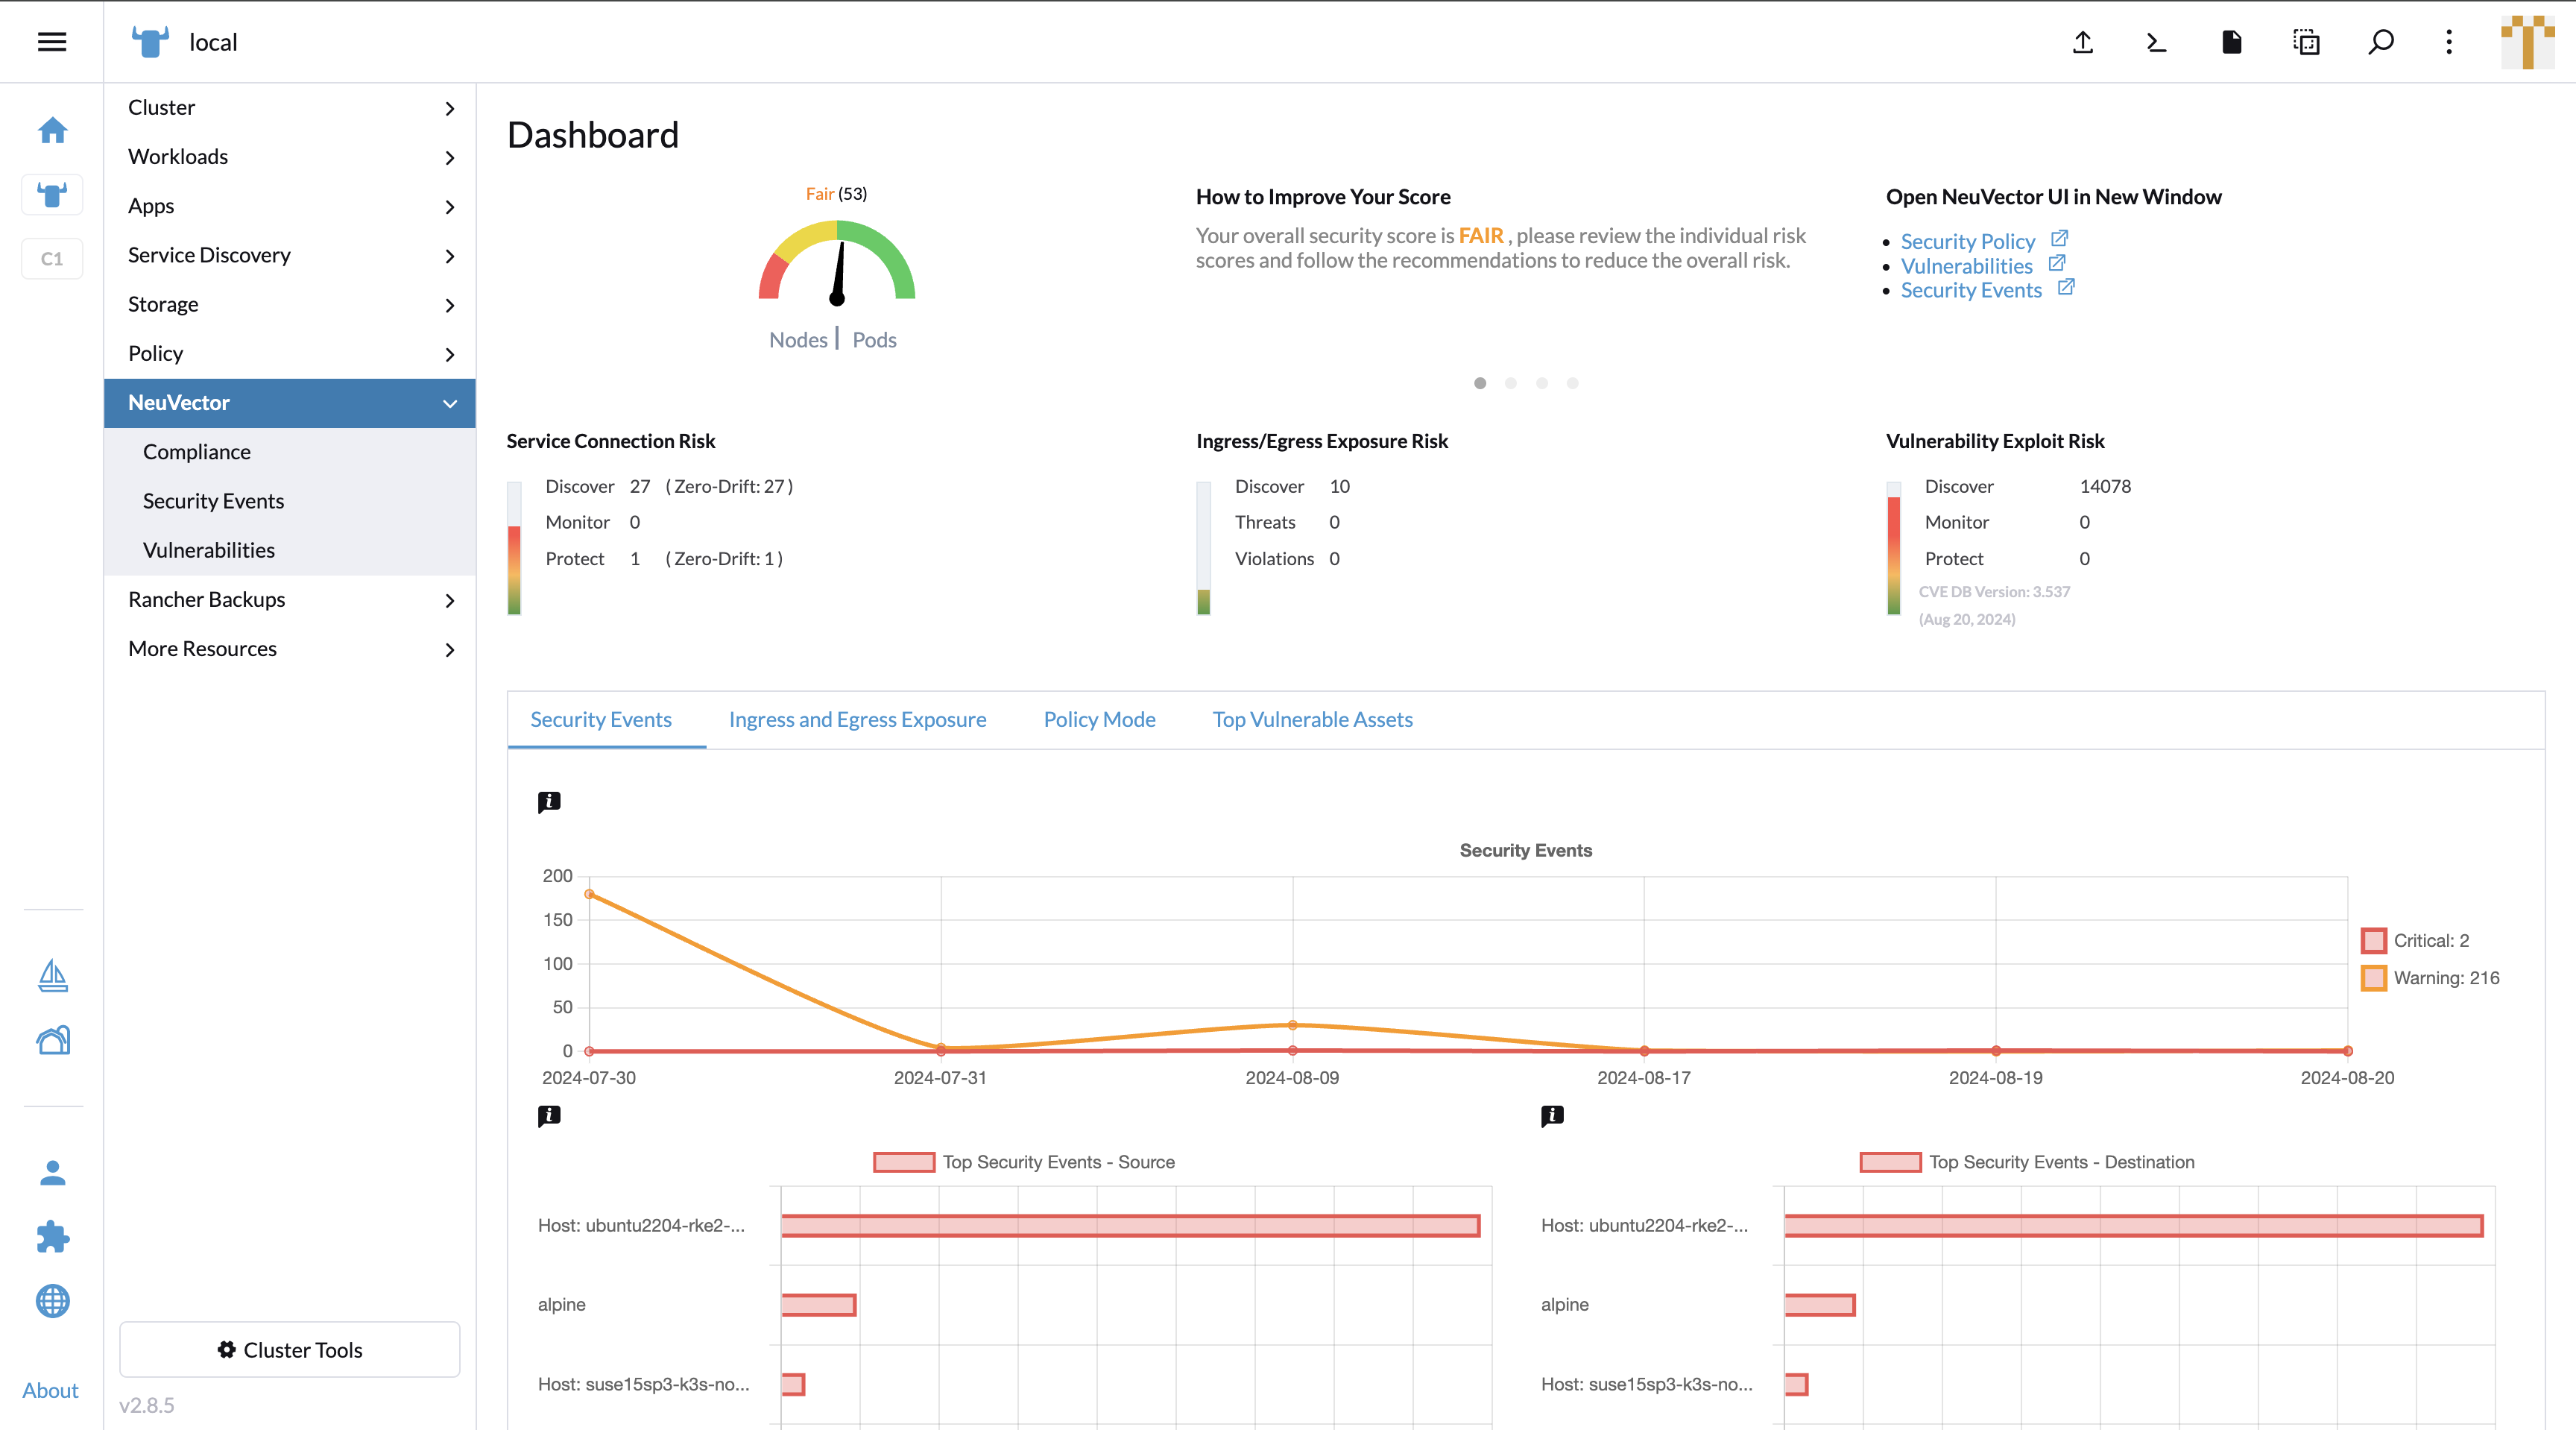2576x1430 pixels.
Task: Switch to the Ingress and Egress Exposure tab
Action: click(x=857, y=719)
